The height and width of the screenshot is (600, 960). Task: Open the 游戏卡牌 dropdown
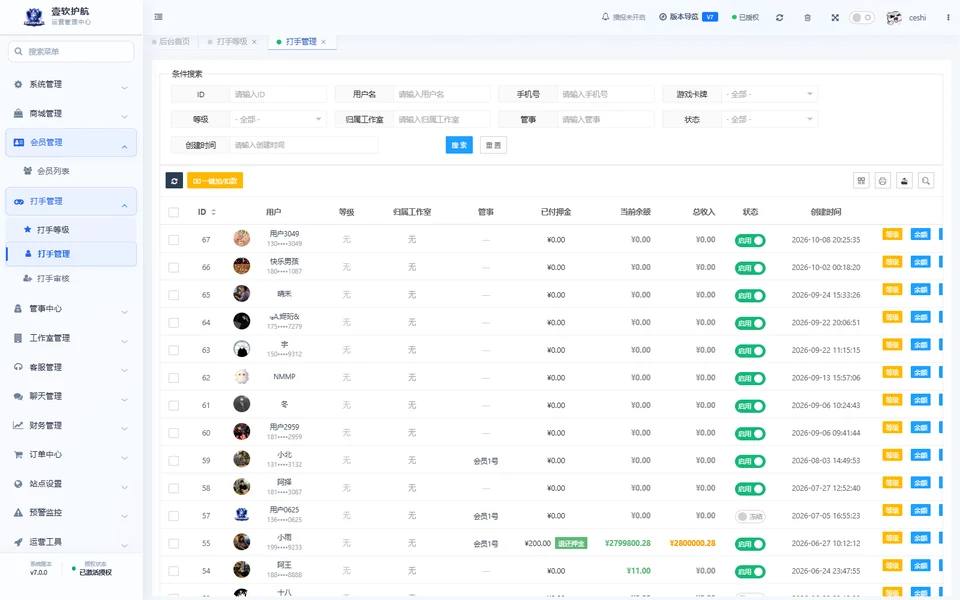tap(769, 94)
